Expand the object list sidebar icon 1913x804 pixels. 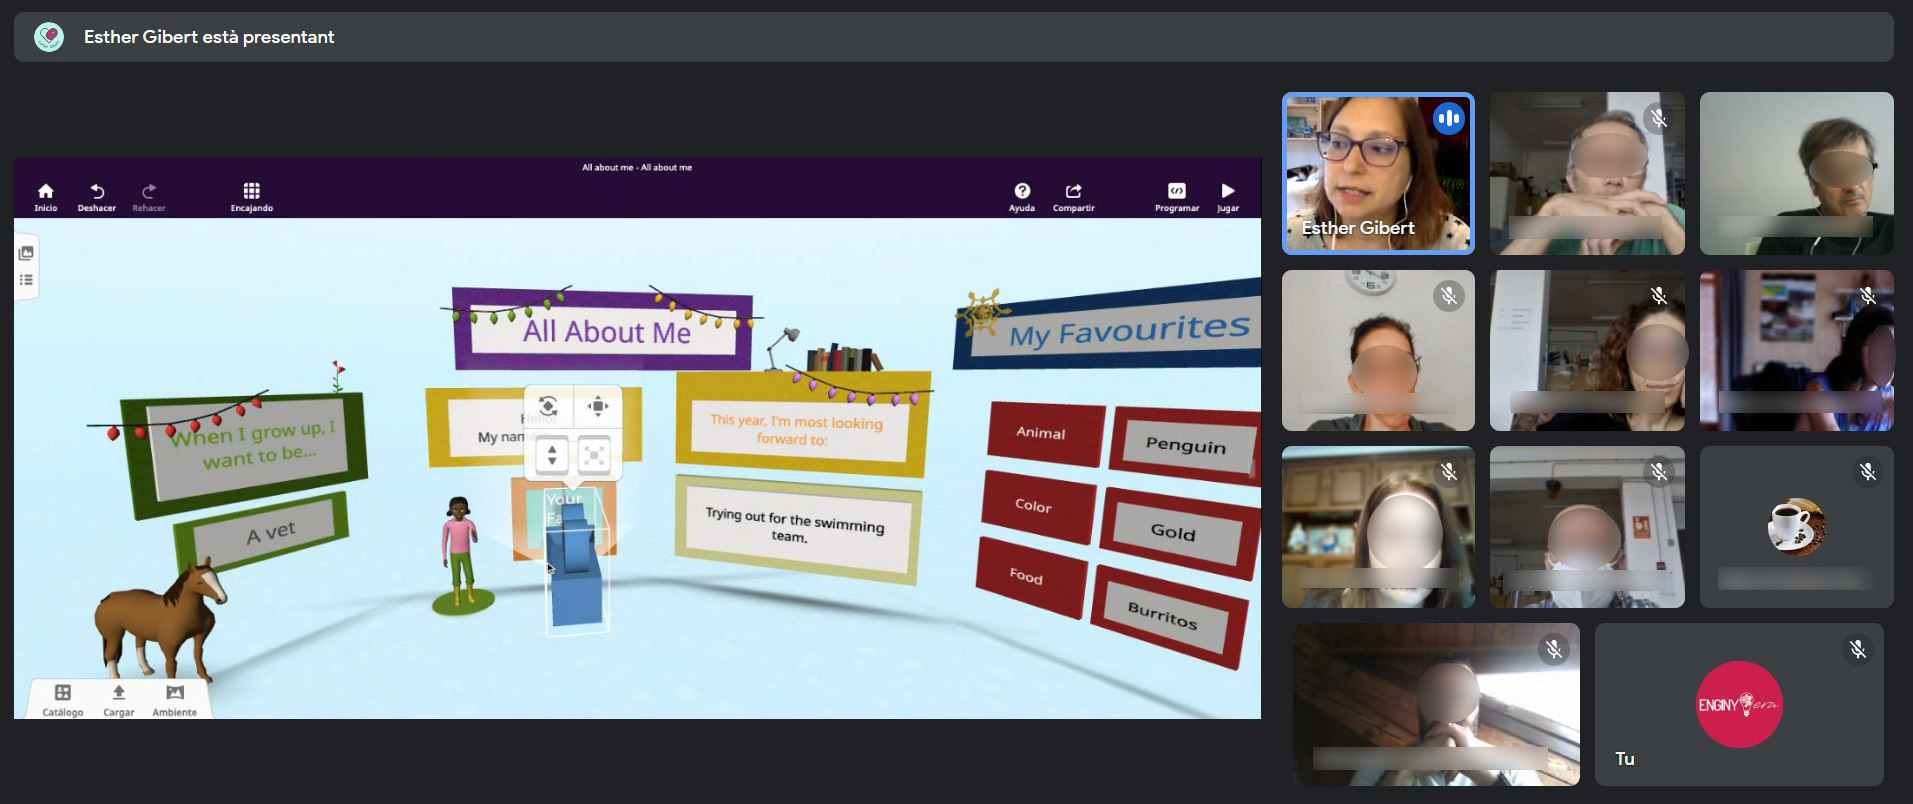click(27, 280)
